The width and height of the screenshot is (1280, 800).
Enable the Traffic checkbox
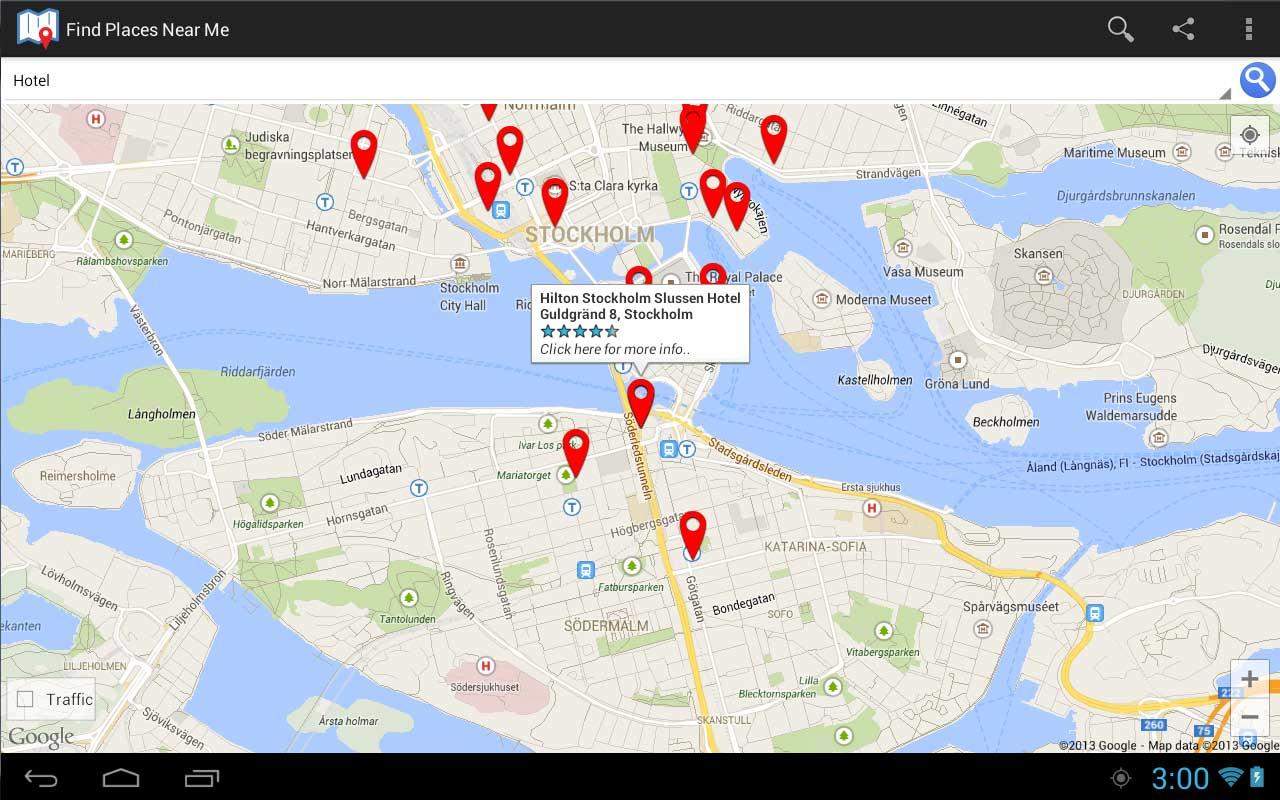pyautogui.click(x=26, y=699)
